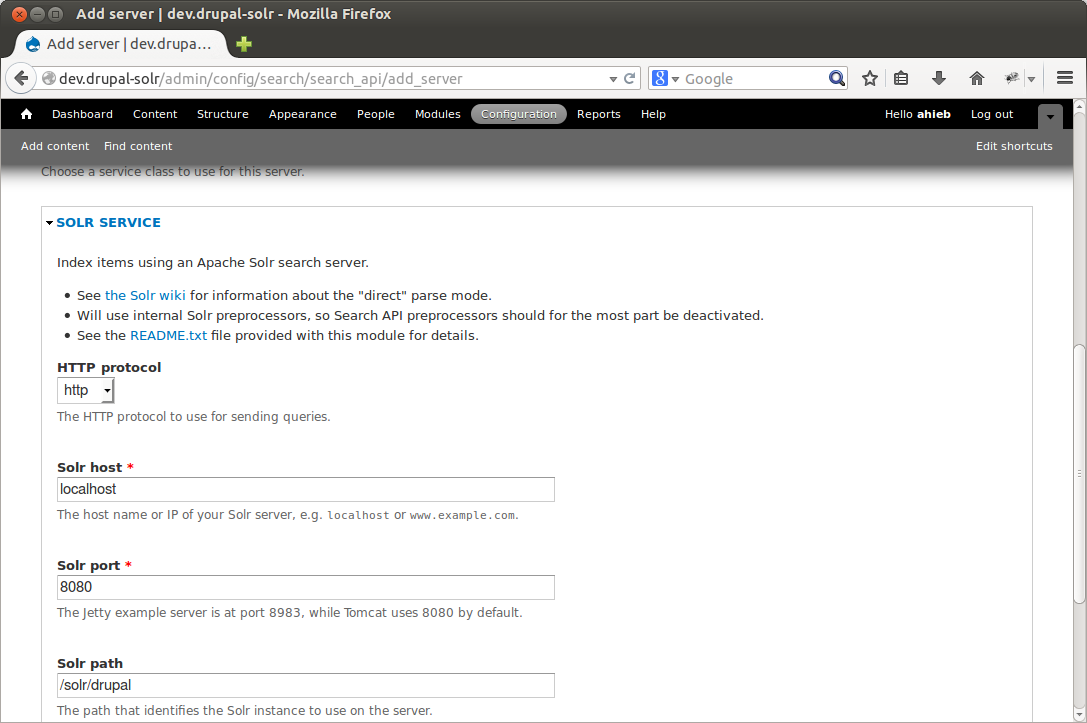The width and height of the screenshot is (1087, 723).
Task: Click the page vertical scrollbar thumb
Action: (x=1079, y=473)
